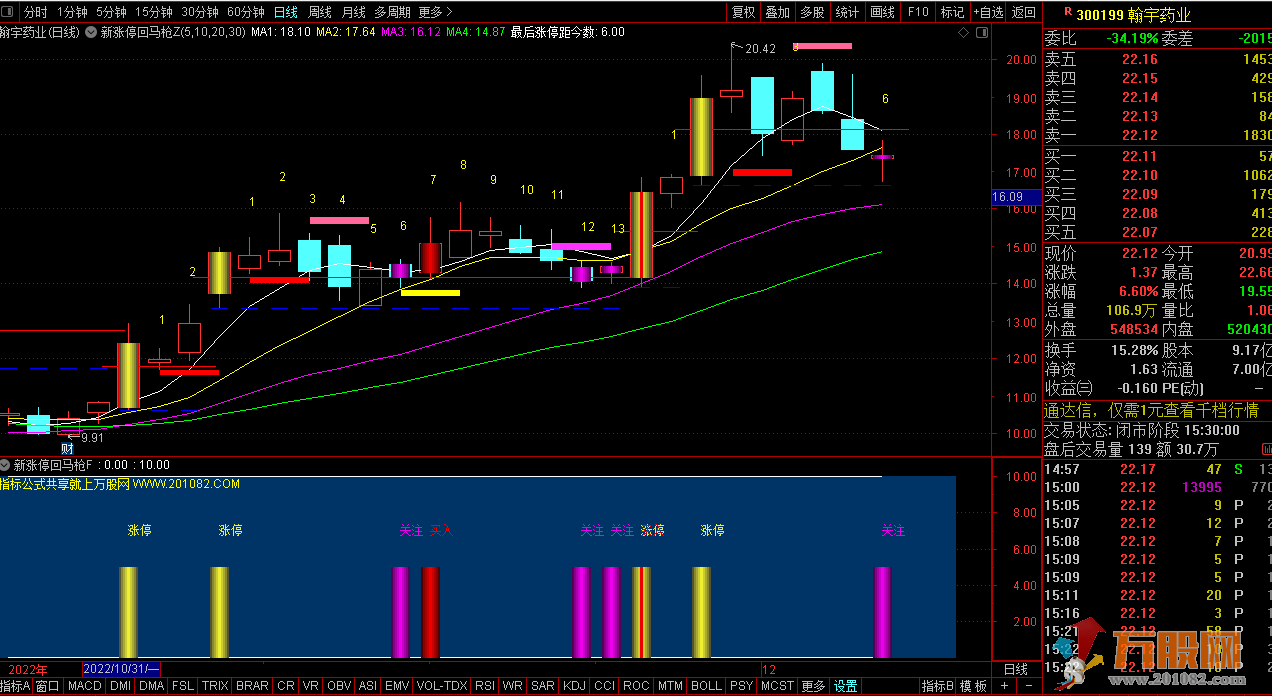Click the 返回 back button
This screenshot has height=696, width=1272.
(1023, 12)
